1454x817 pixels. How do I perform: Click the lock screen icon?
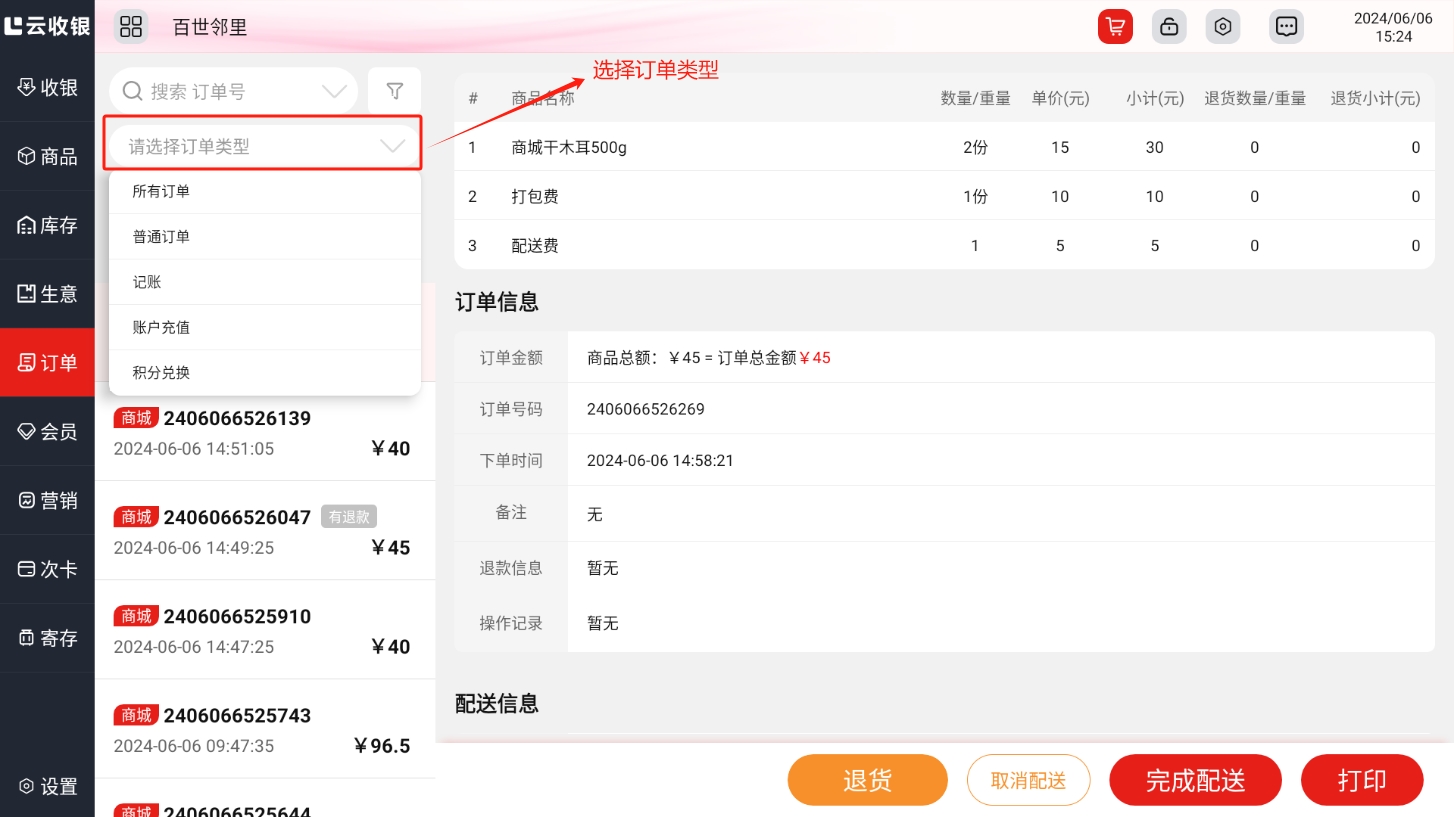pyautogui.click(x=1168, y=27)
